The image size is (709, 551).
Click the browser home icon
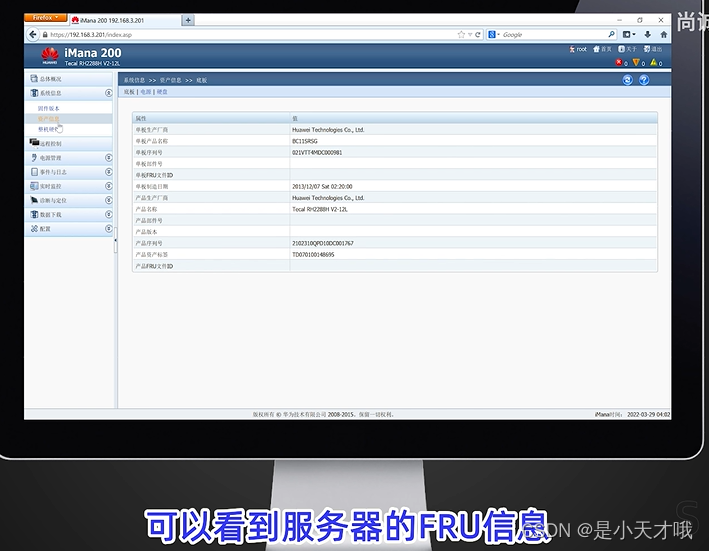(x=664, y=34)
